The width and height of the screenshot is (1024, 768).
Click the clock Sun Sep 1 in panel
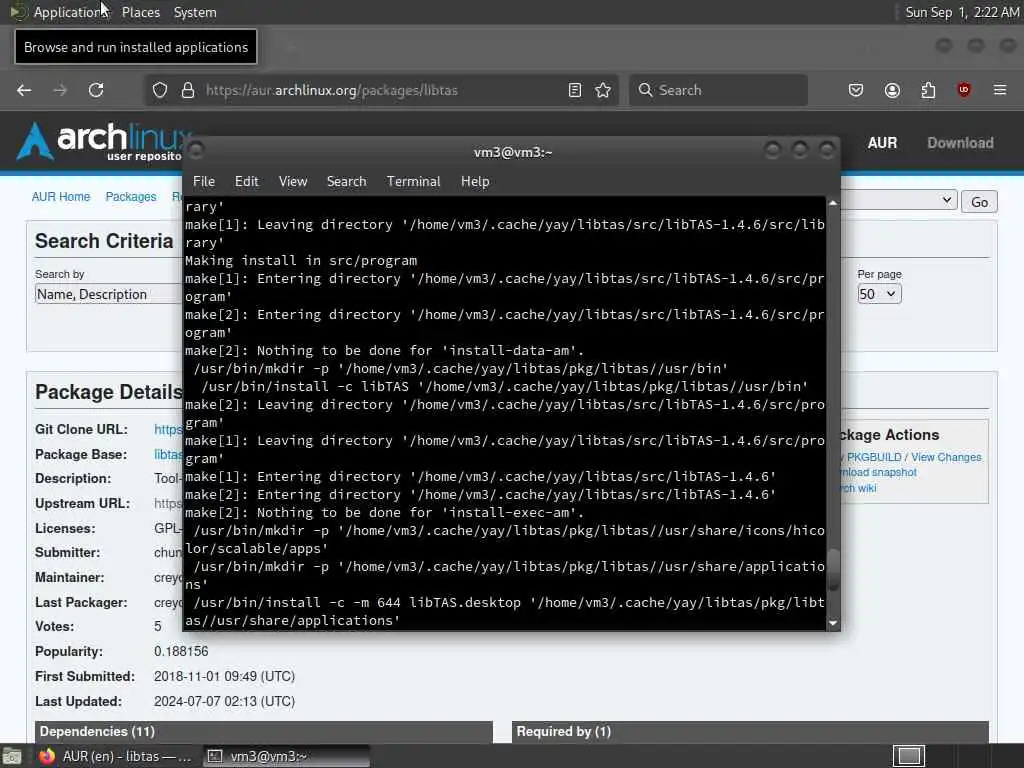[962, 12]
